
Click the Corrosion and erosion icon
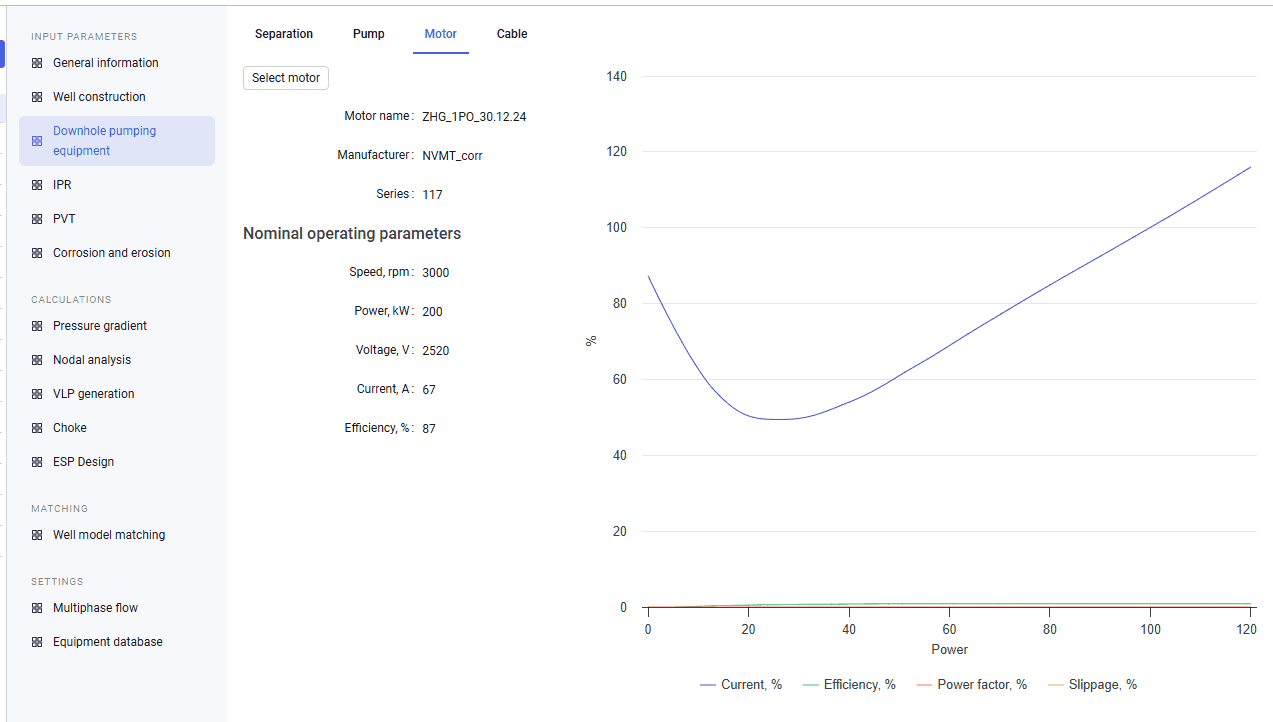tap(37, 253)
